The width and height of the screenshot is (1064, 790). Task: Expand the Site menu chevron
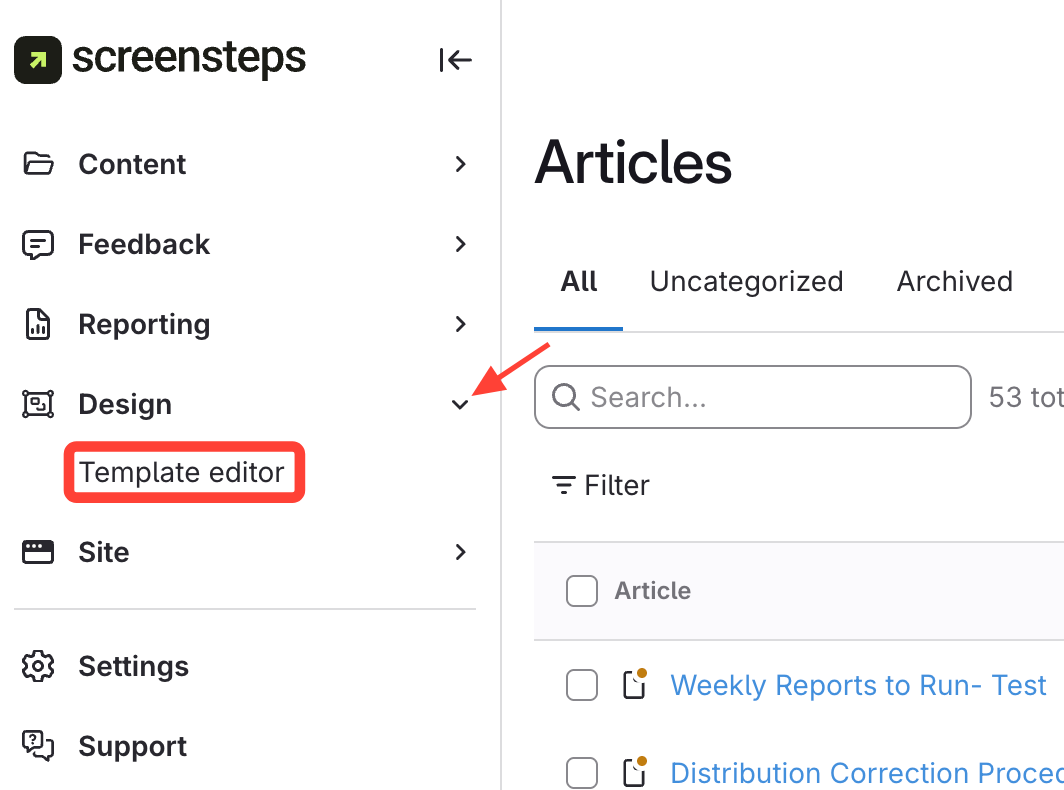(x=460, y=552)
